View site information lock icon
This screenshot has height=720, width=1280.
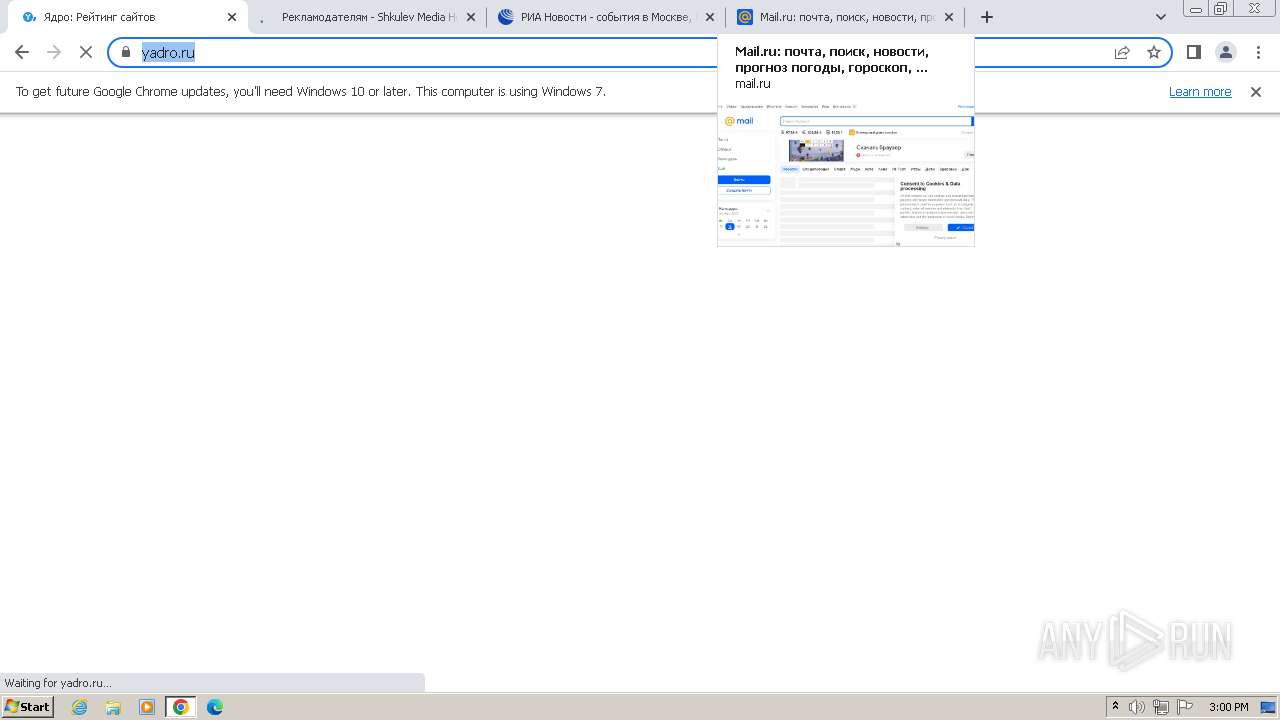coord(126,52)
